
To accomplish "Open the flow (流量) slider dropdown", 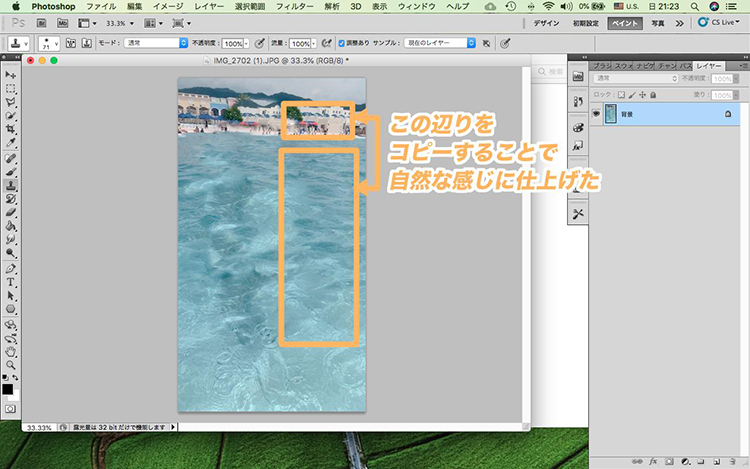I will [314, 44].
